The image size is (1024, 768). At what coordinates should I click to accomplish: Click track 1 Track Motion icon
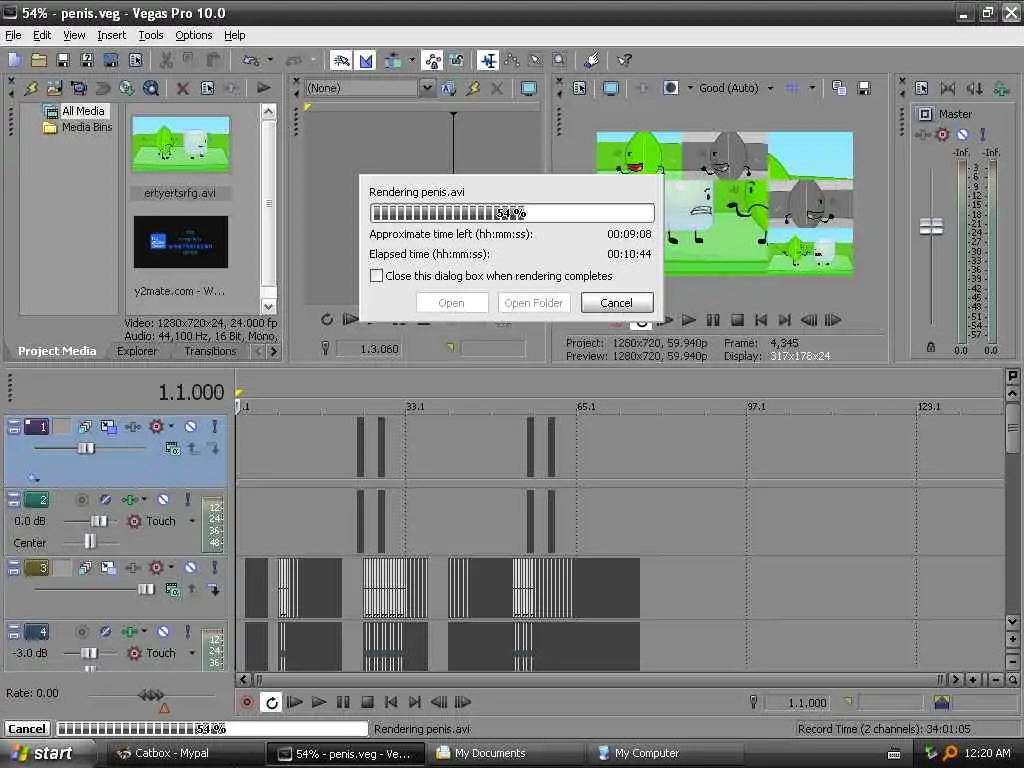[x=108, y=426]
